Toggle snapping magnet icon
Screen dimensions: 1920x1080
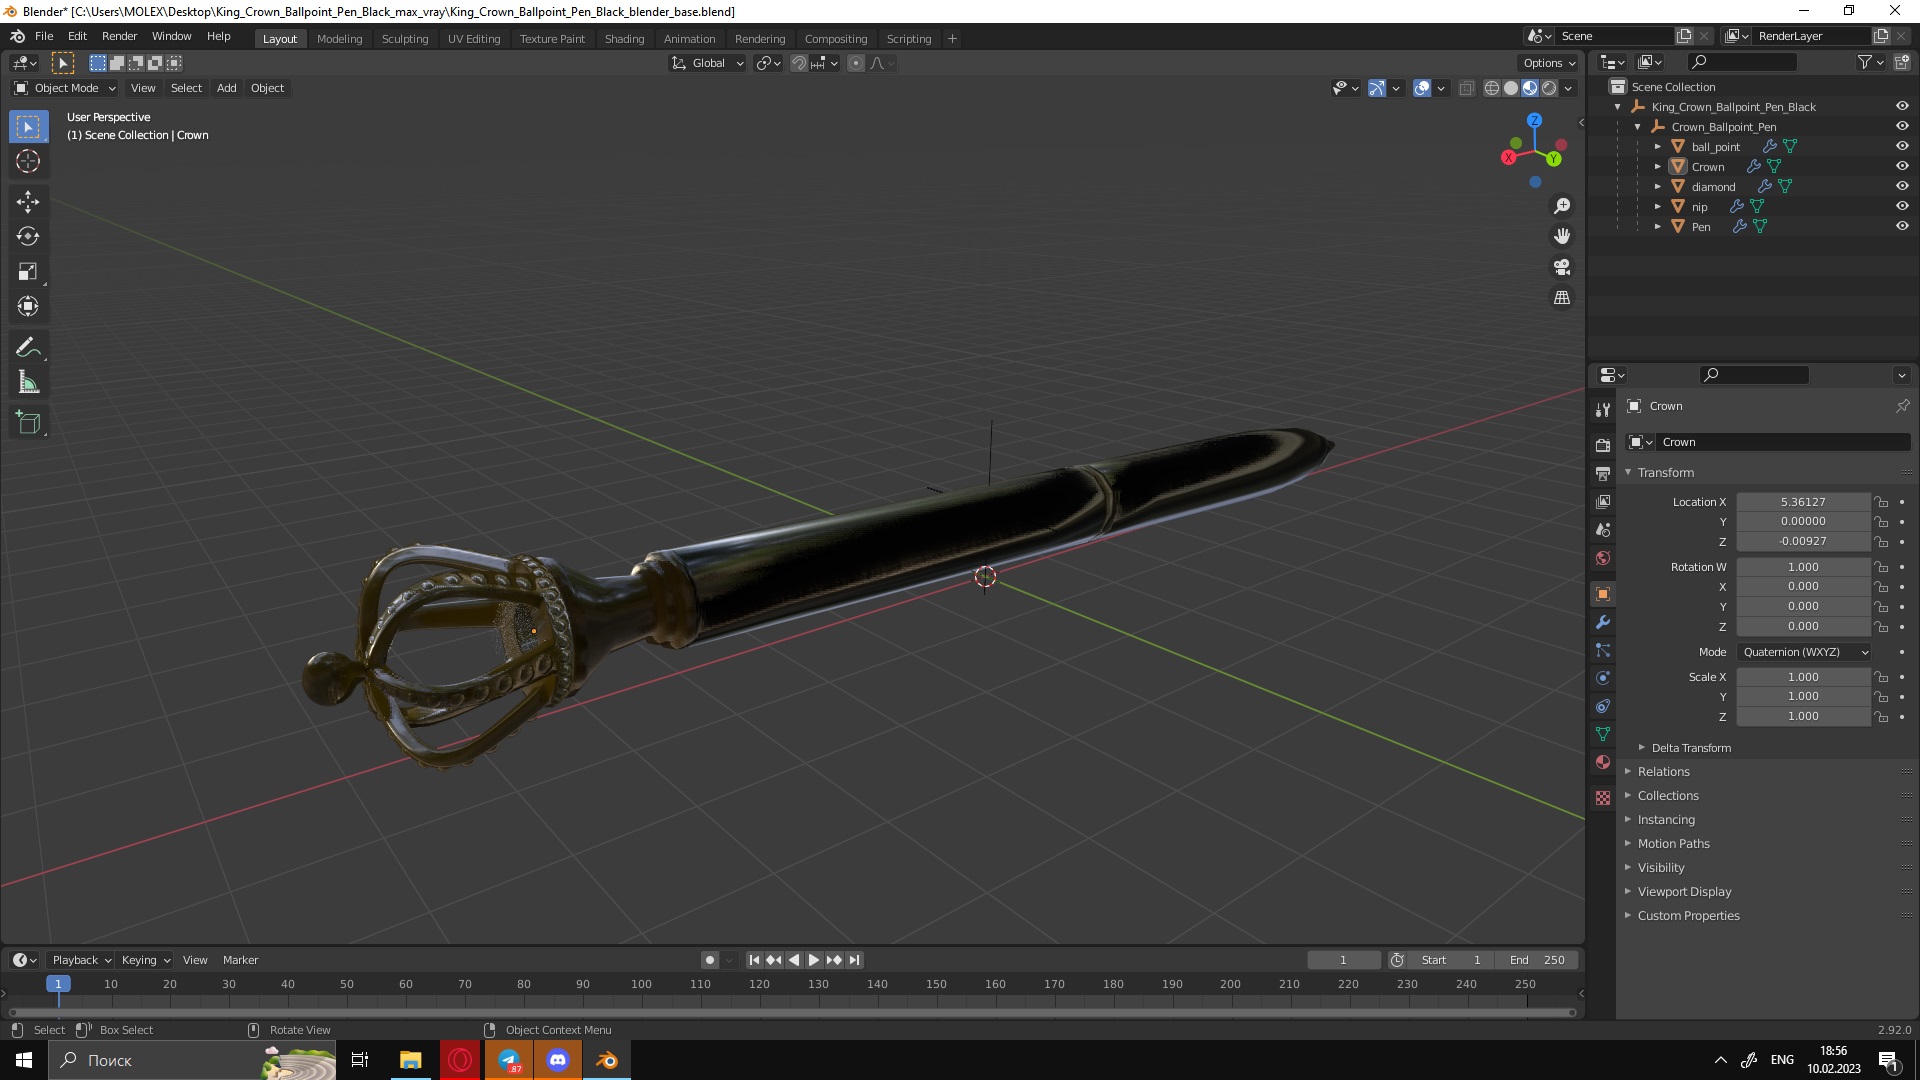coord(798,63)
